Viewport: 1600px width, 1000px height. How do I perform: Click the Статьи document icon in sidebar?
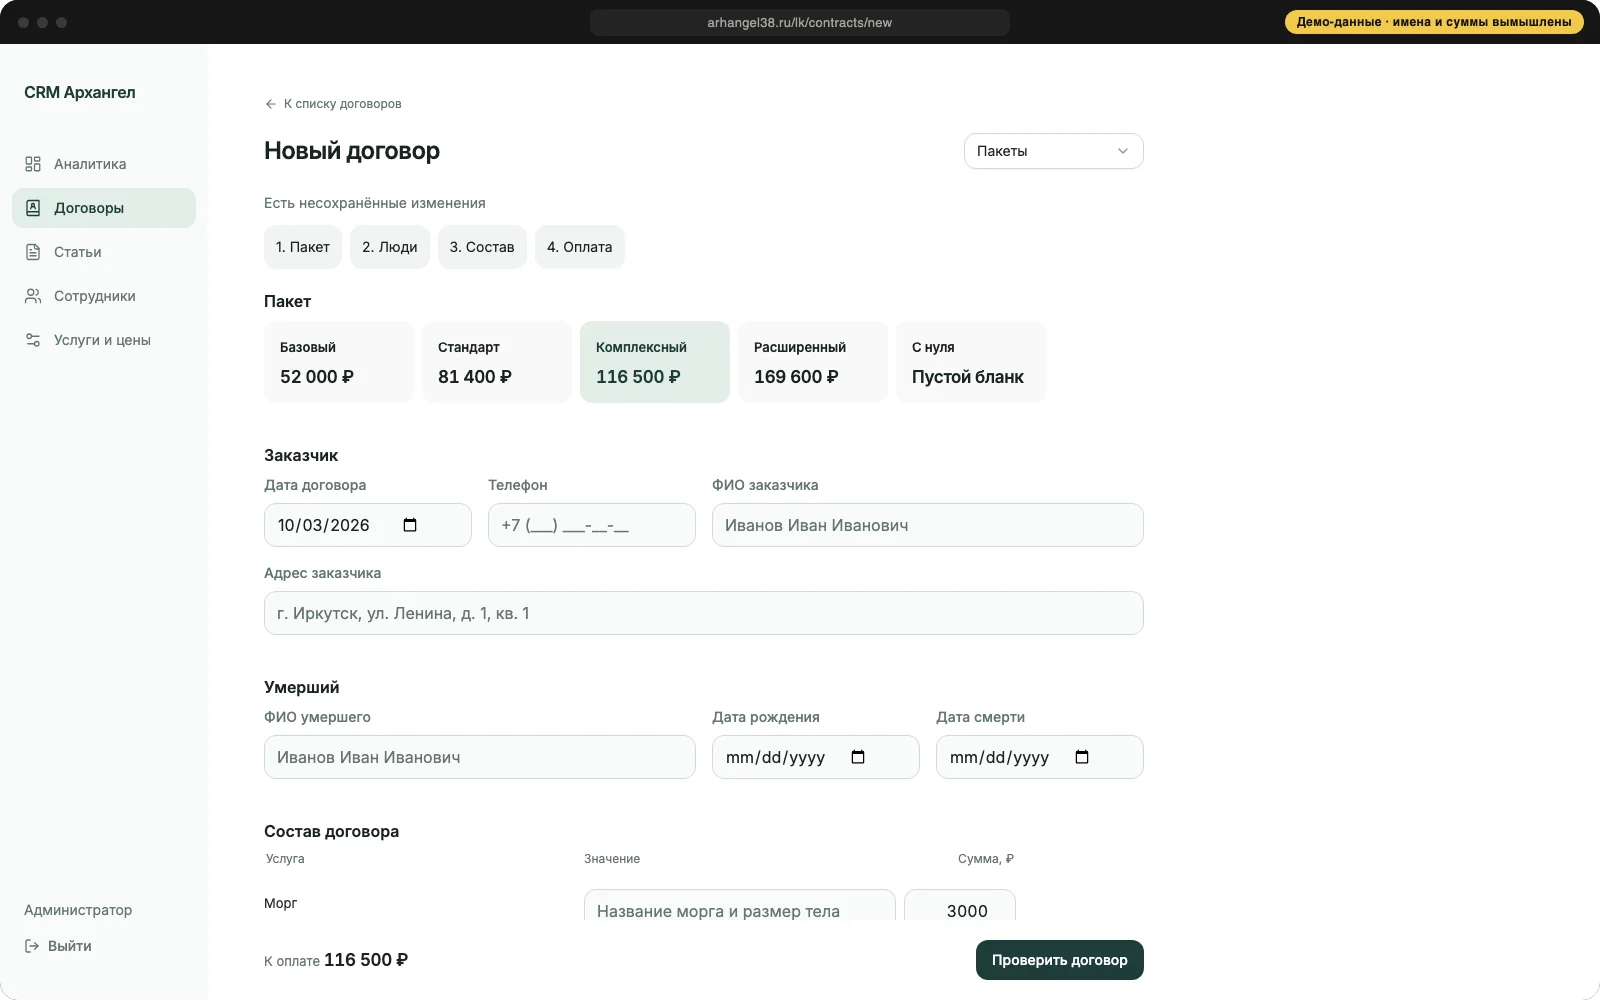click(x=33, y=252)
